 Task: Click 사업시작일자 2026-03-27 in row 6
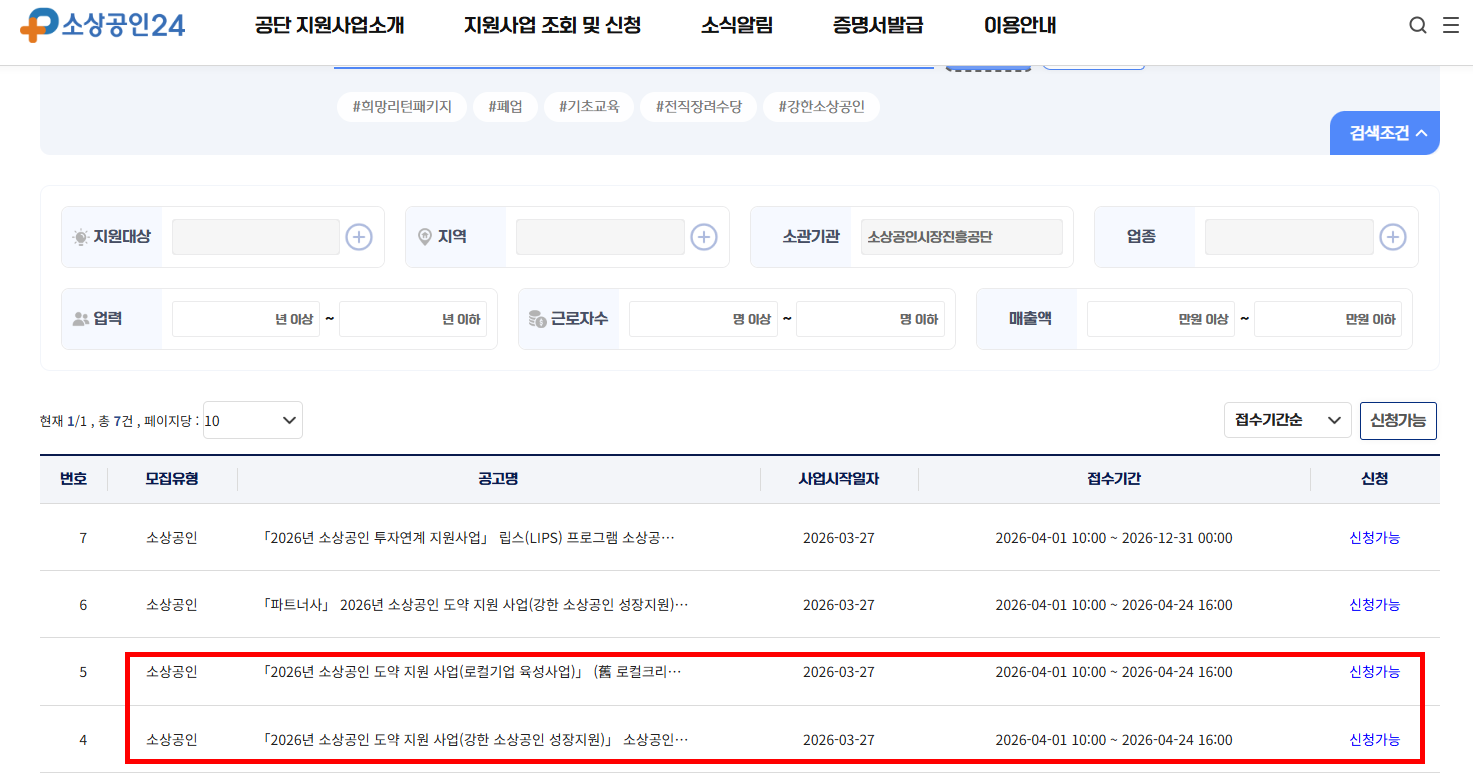[839, 605]
